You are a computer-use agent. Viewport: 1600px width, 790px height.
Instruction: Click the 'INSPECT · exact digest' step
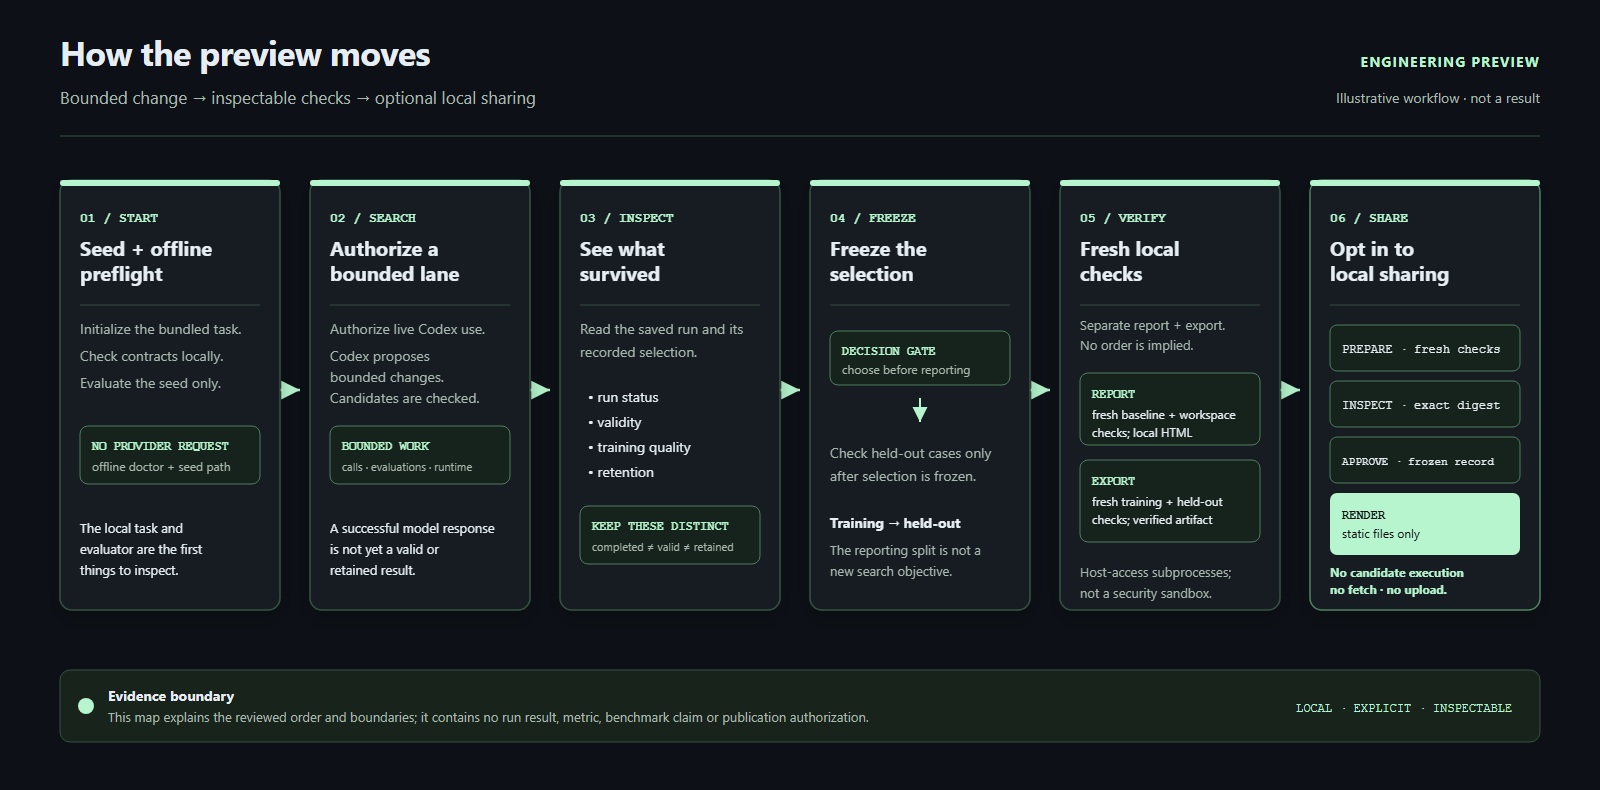tap(1425, 404)
